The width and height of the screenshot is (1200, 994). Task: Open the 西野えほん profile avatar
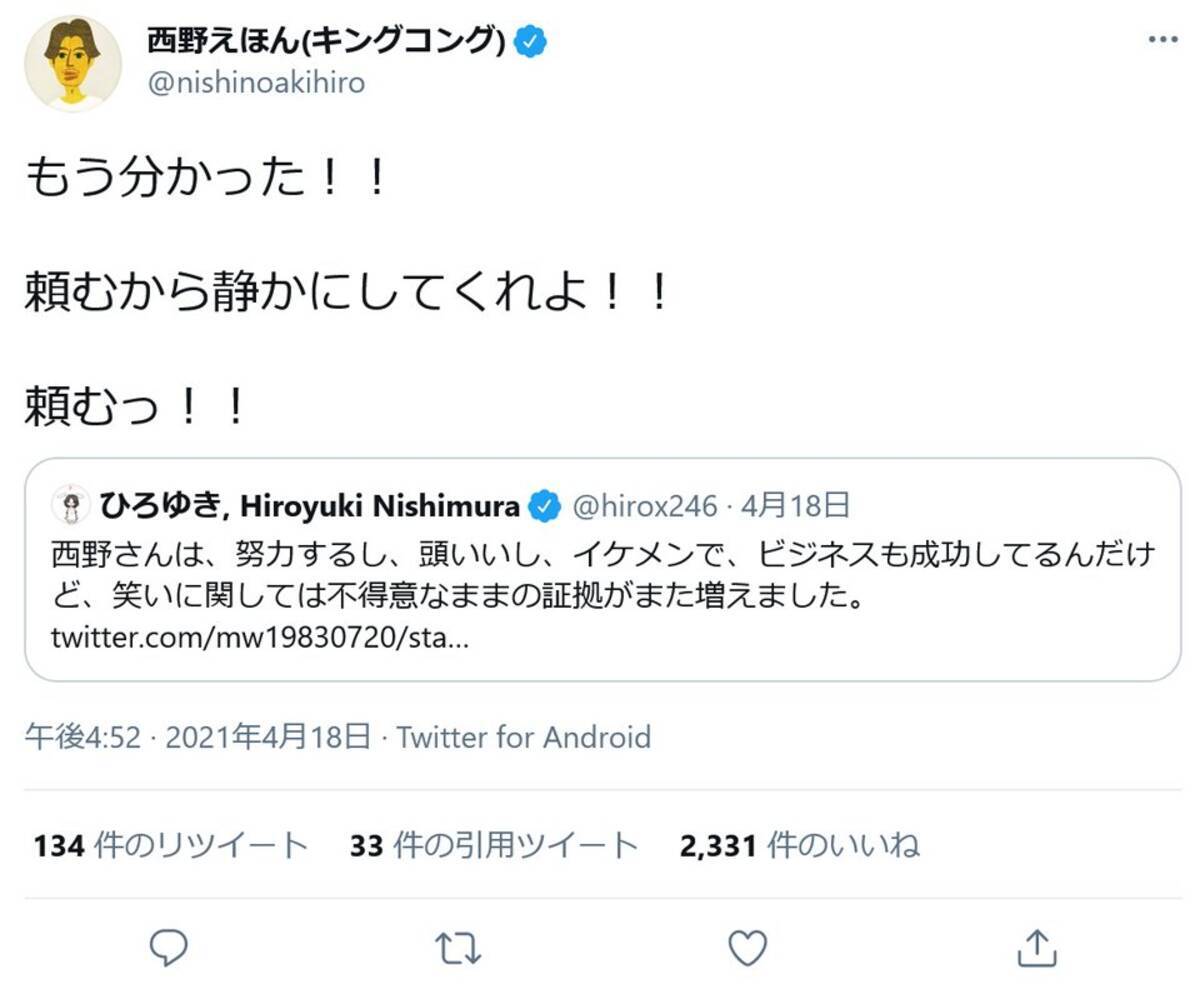click(73, 64)
